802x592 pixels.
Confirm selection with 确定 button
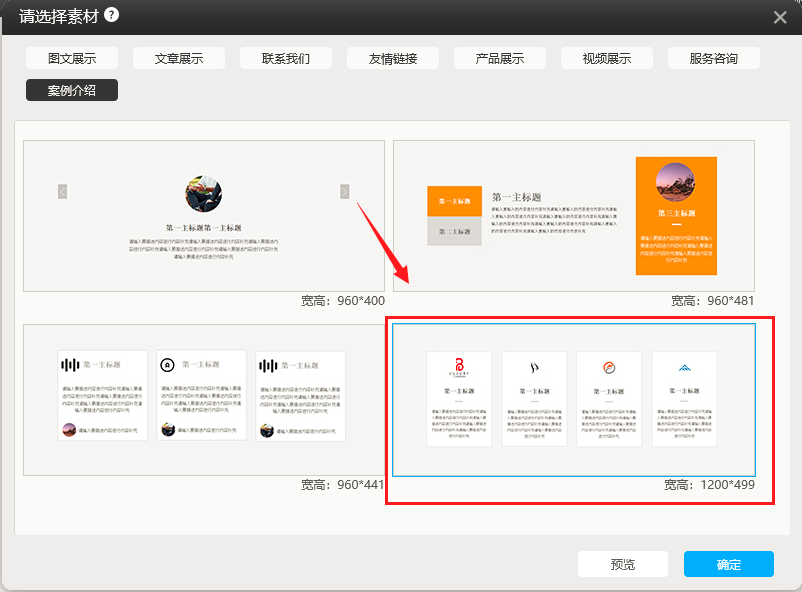click(728, 564)
